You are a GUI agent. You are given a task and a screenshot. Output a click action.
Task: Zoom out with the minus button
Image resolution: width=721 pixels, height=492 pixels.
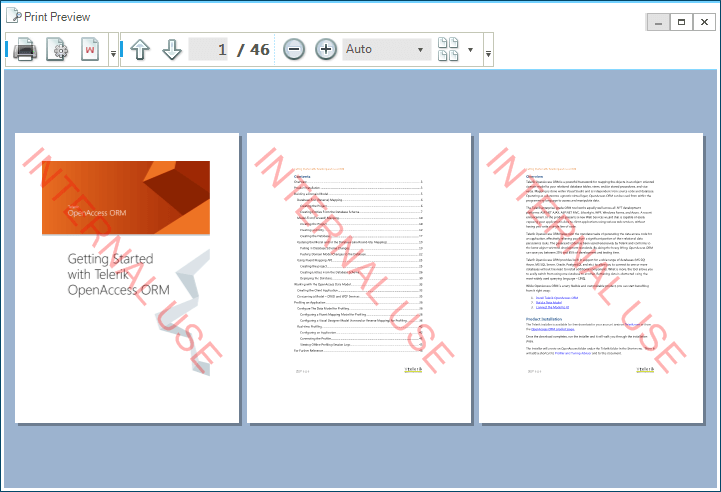click(294, 49)
